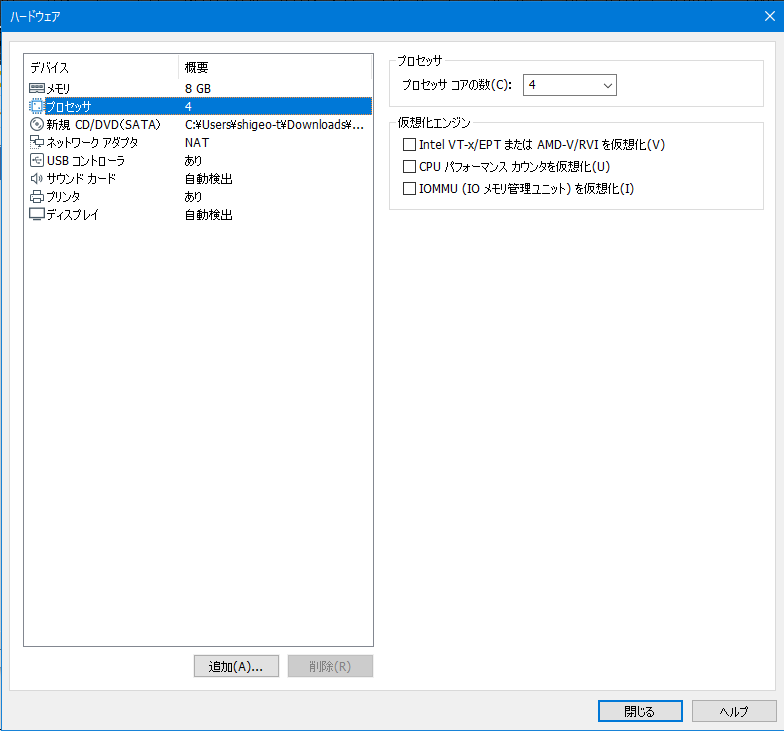The width and height of the screenshot is (784, 731).
Task: Select the USB コントローラ device row
Action: (198, 160)
